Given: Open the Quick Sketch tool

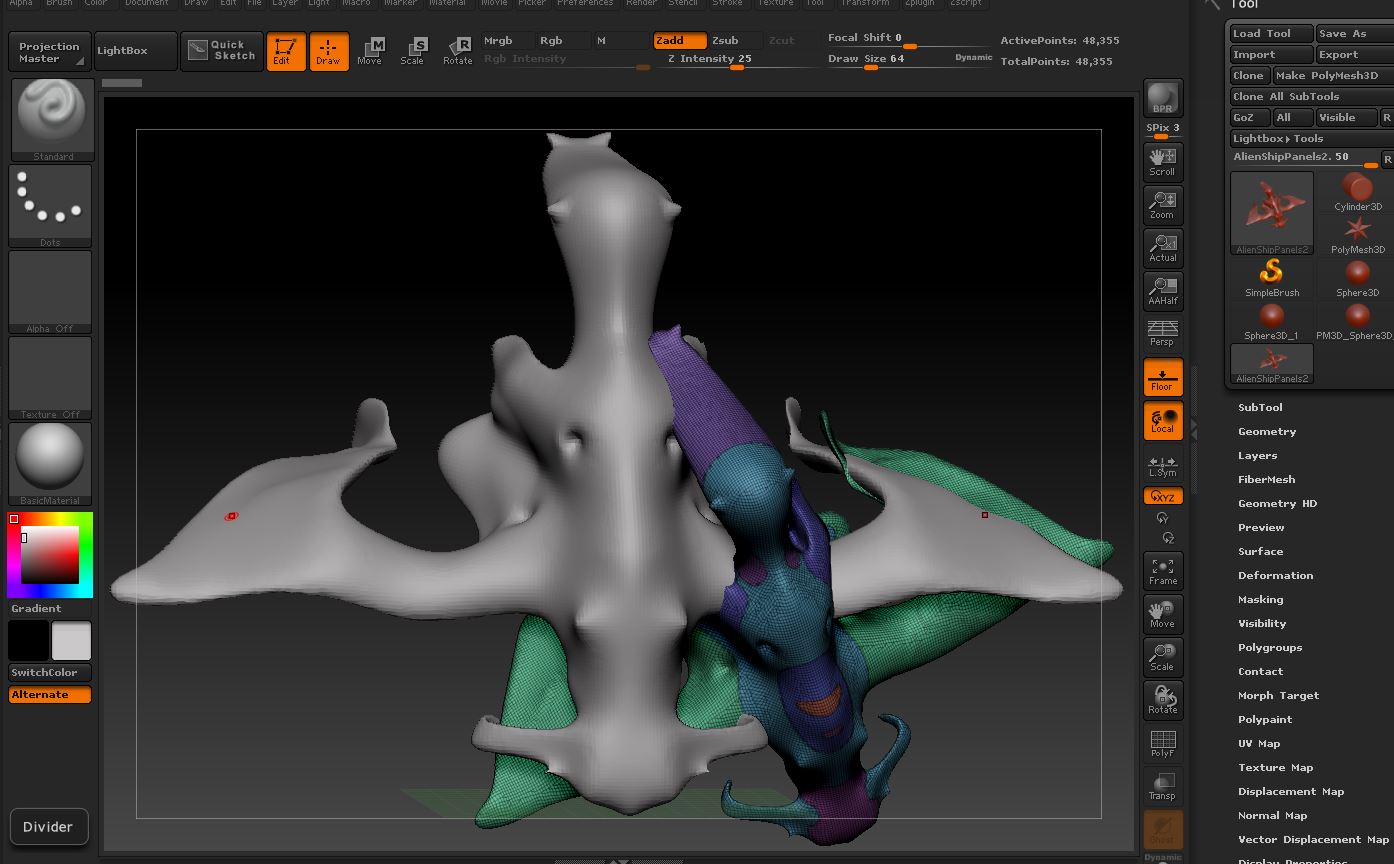Looking at the screenshot, I should (x=222, y=51).
